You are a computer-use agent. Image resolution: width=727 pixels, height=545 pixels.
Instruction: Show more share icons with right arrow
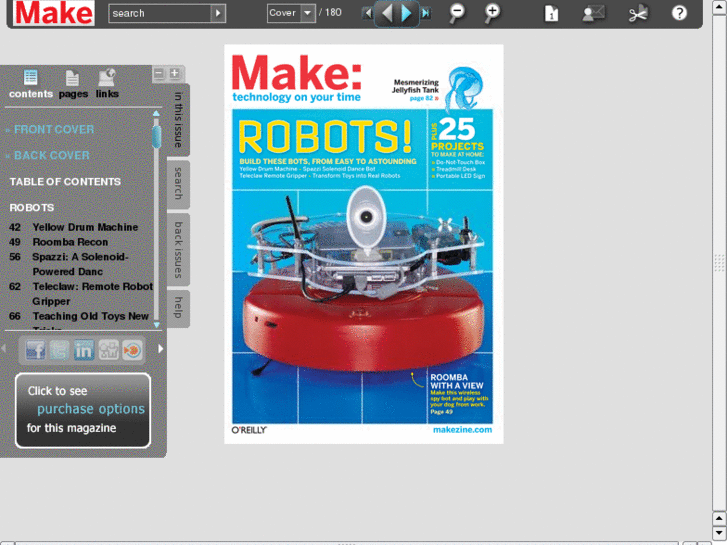click(x=160, y=348)
